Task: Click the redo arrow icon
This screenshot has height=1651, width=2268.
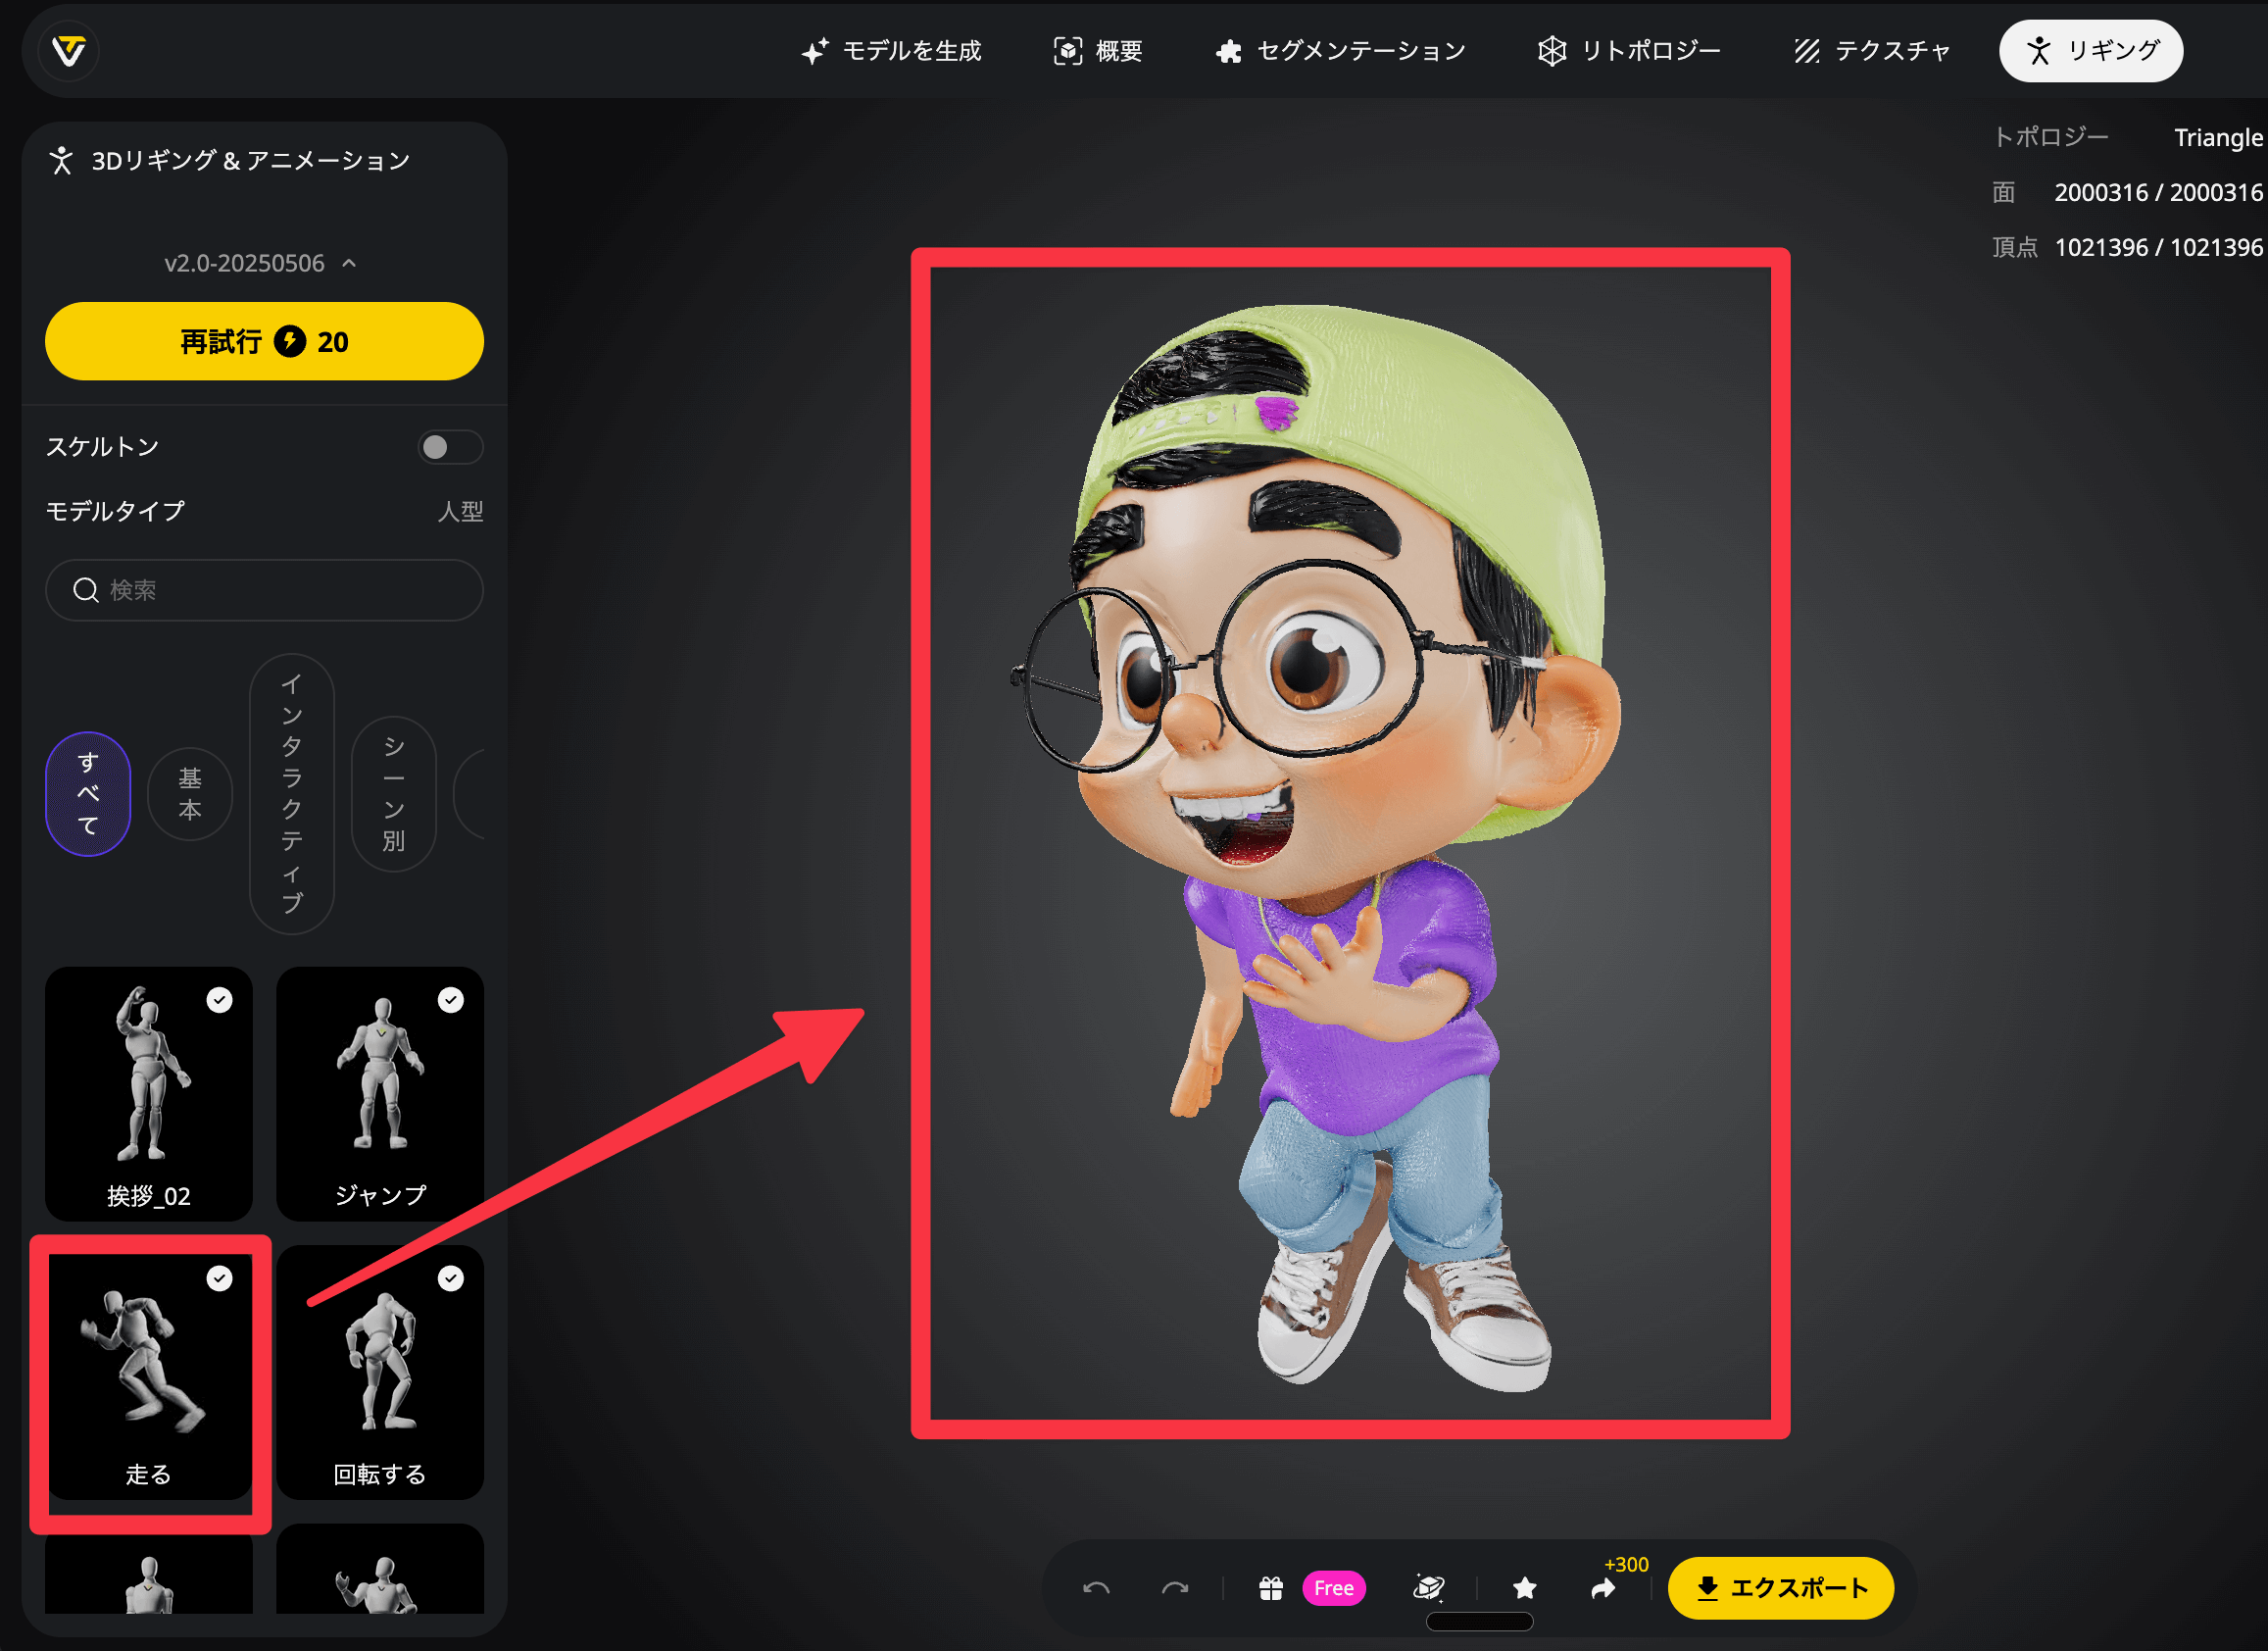Action: coord(1175,1587)
